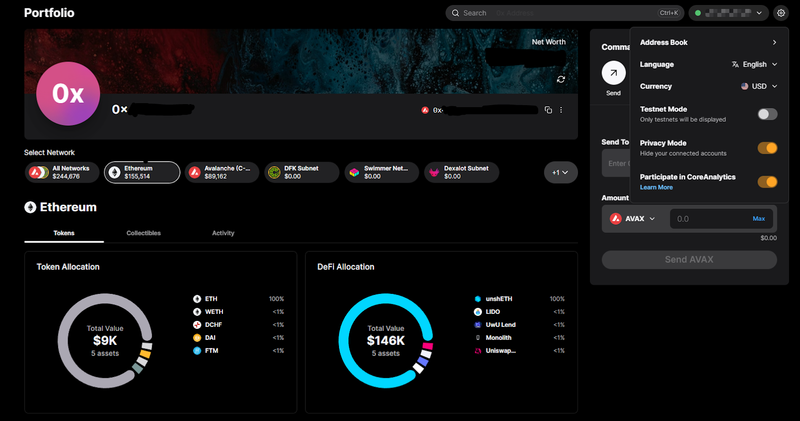Open the settings gear icon
The image size is (800, 421).
[781, 13]
